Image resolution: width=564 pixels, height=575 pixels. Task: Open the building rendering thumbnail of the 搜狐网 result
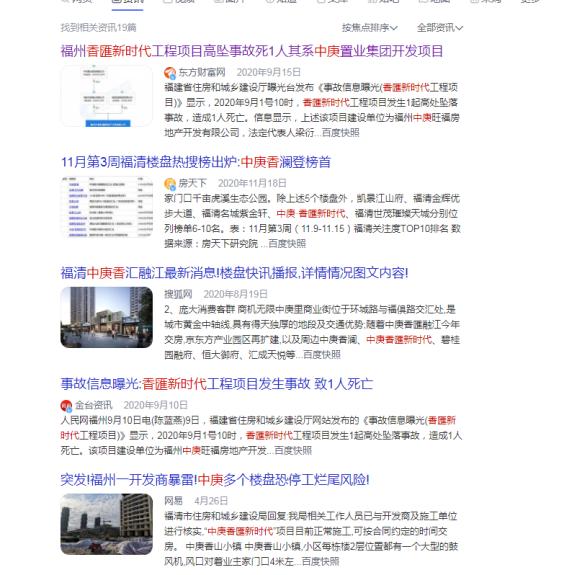pyautogui.click(x=106, y=318)
